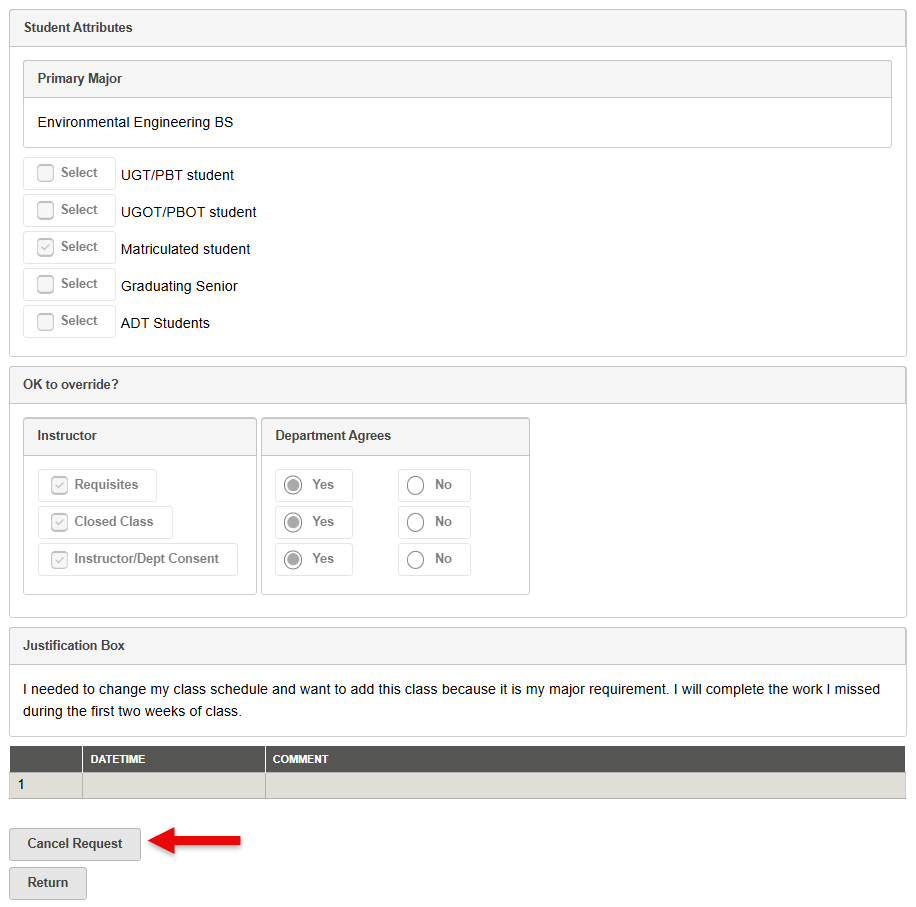Click the Environmental Engineering BS major entry
Viewport: 916px width, 907px height.
(x=134, y=121)
